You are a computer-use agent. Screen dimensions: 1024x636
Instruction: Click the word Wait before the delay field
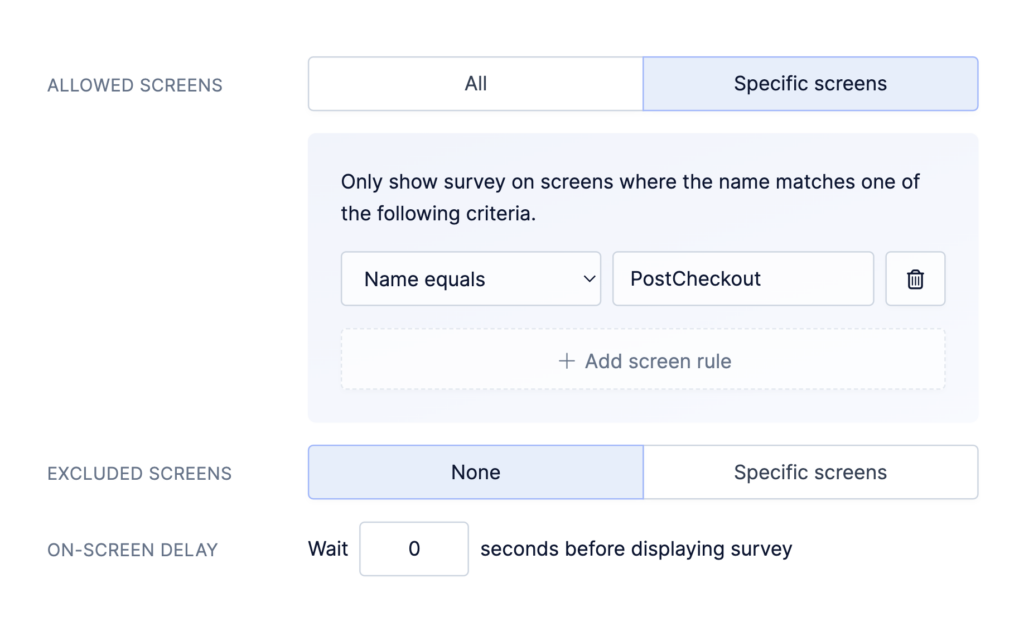[328, 549]
